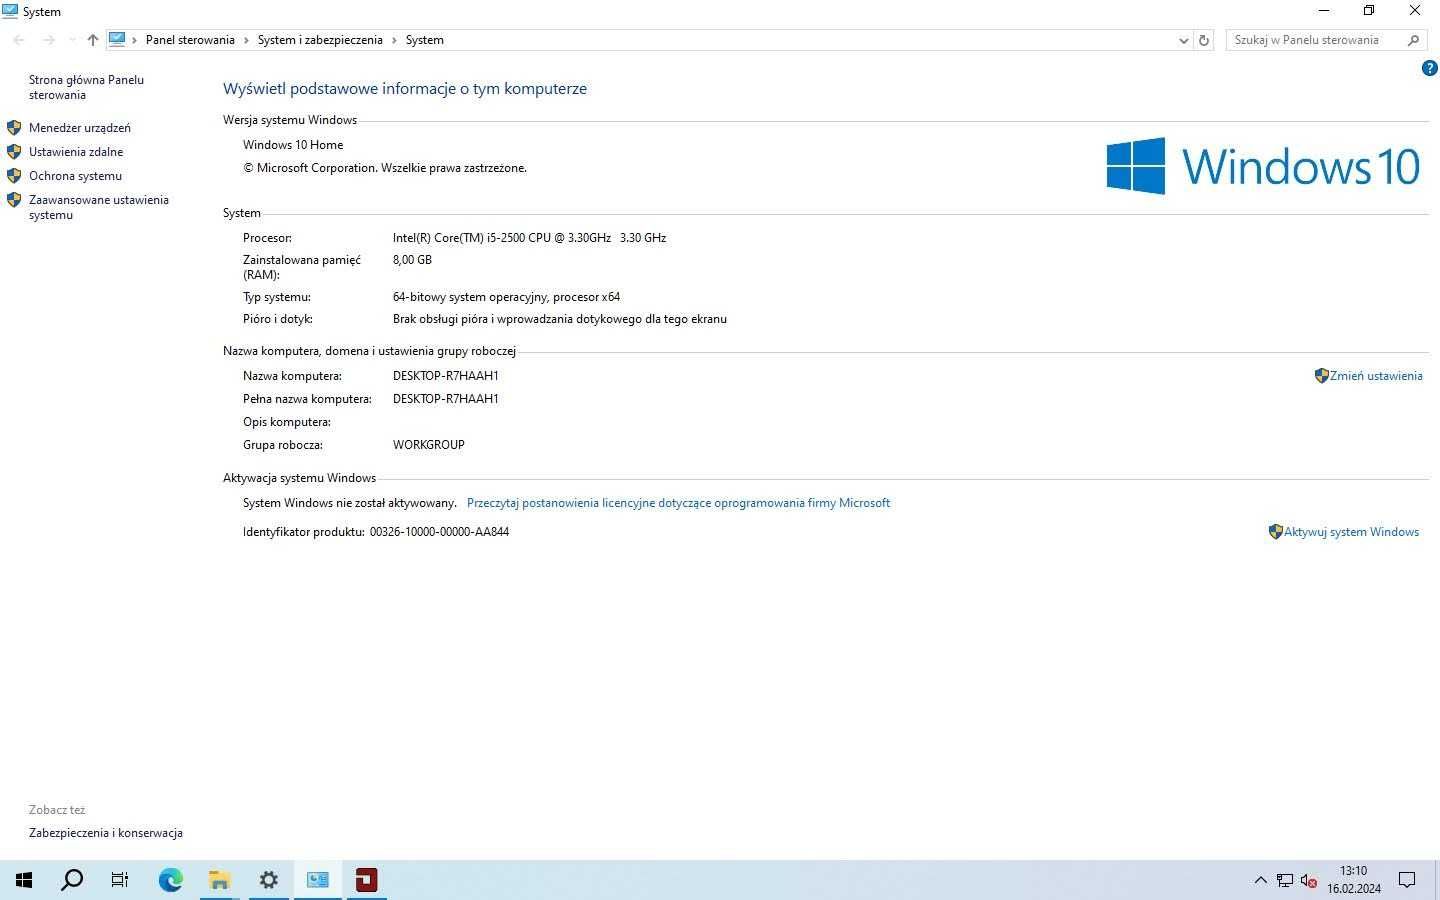Minimize the System window
This screenshot has width=1440, height=900.
click(x=1324, y=11)
